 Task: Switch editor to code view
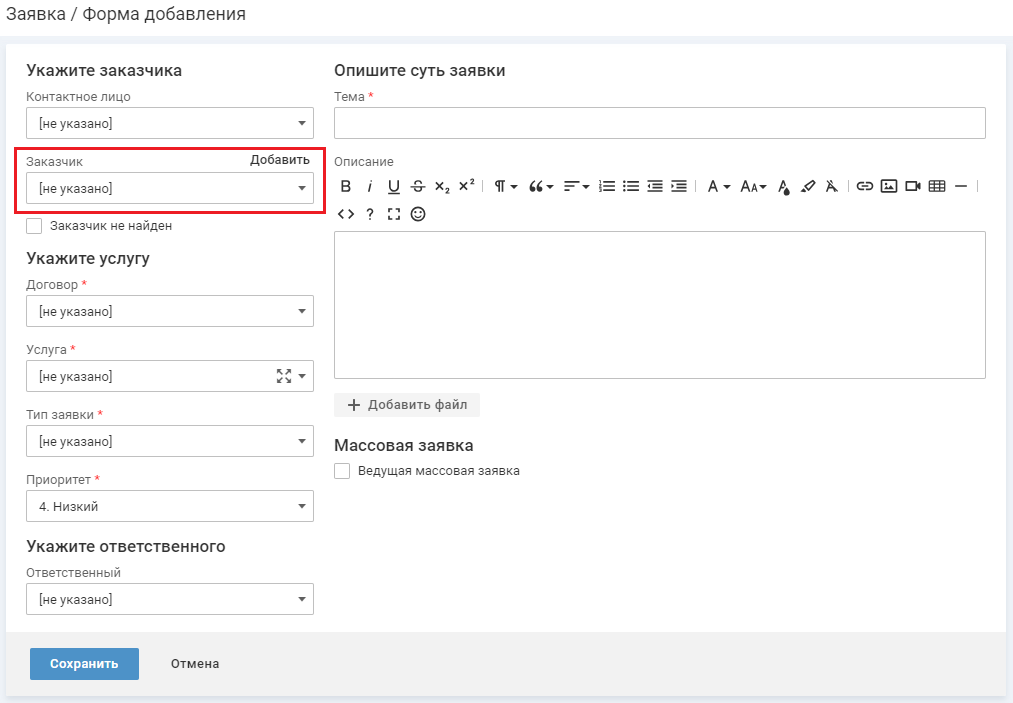coord(346,214)
